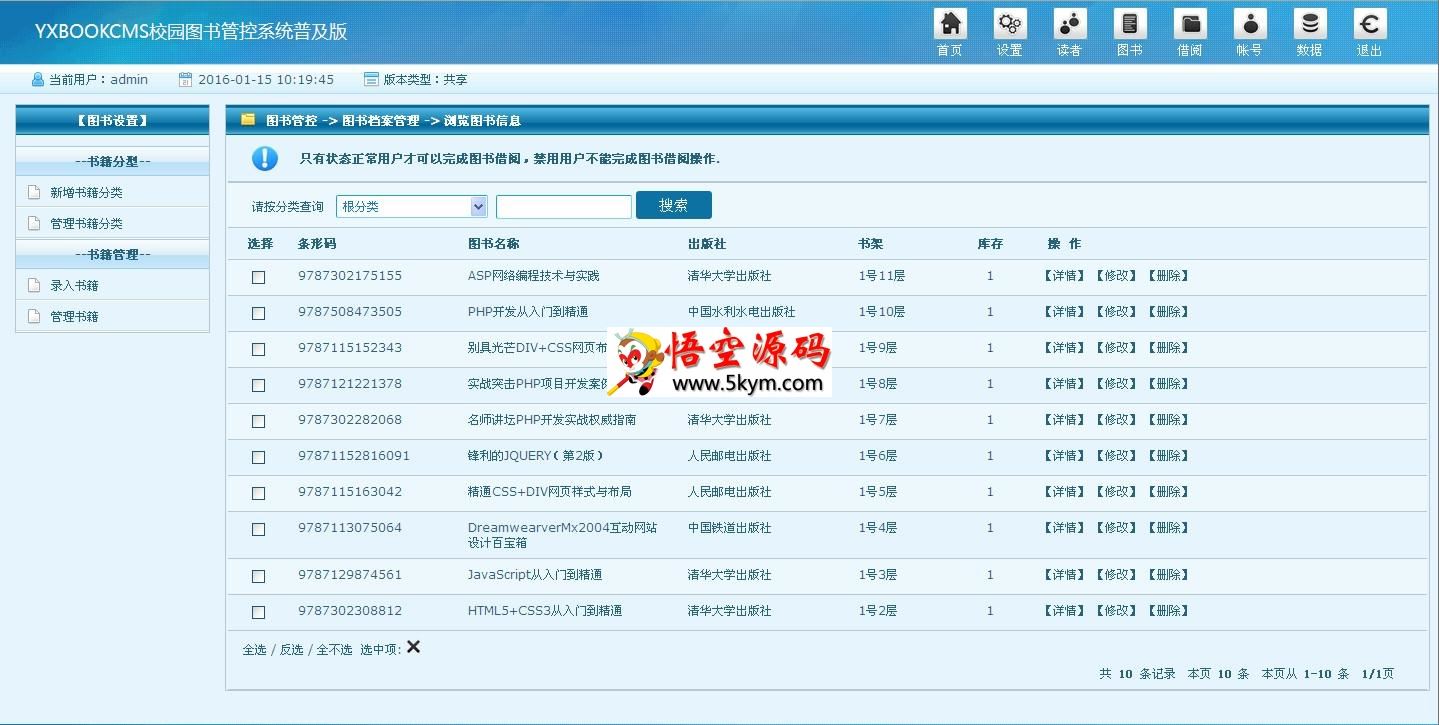Click the version type icon
Viewport: 1439px width, 725px height.
point(371,79)
